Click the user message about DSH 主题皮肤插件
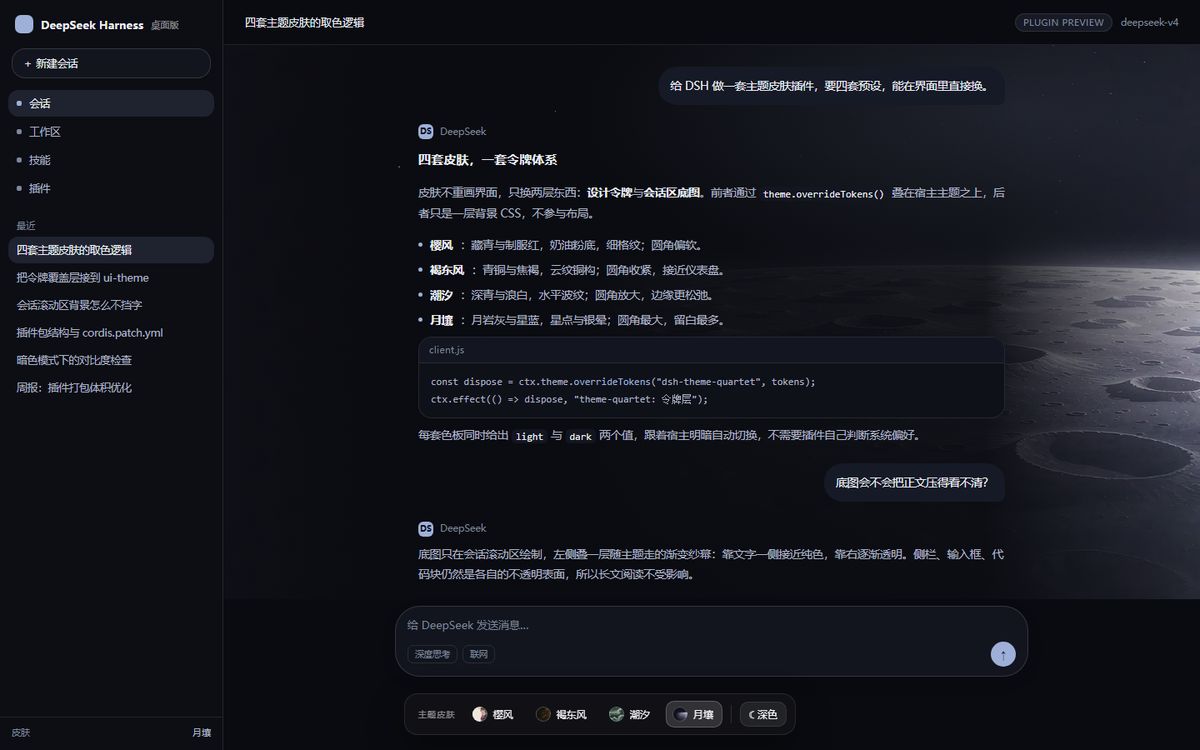1200x750 pixels. 831,85
